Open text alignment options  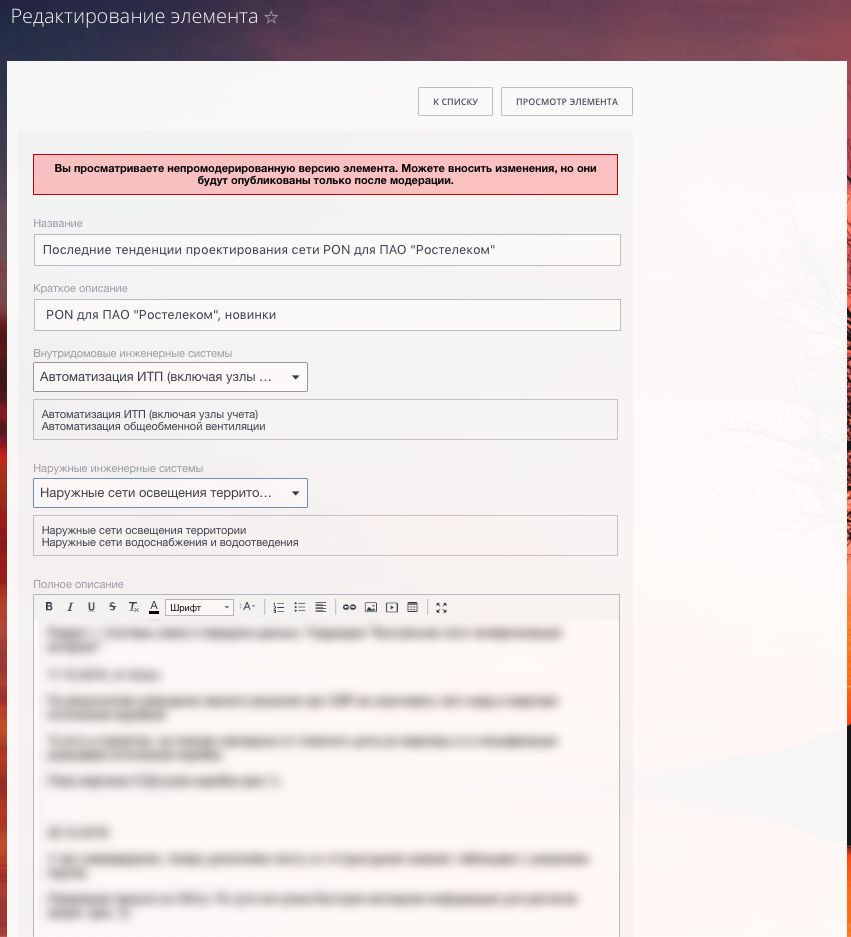point(321,607)
